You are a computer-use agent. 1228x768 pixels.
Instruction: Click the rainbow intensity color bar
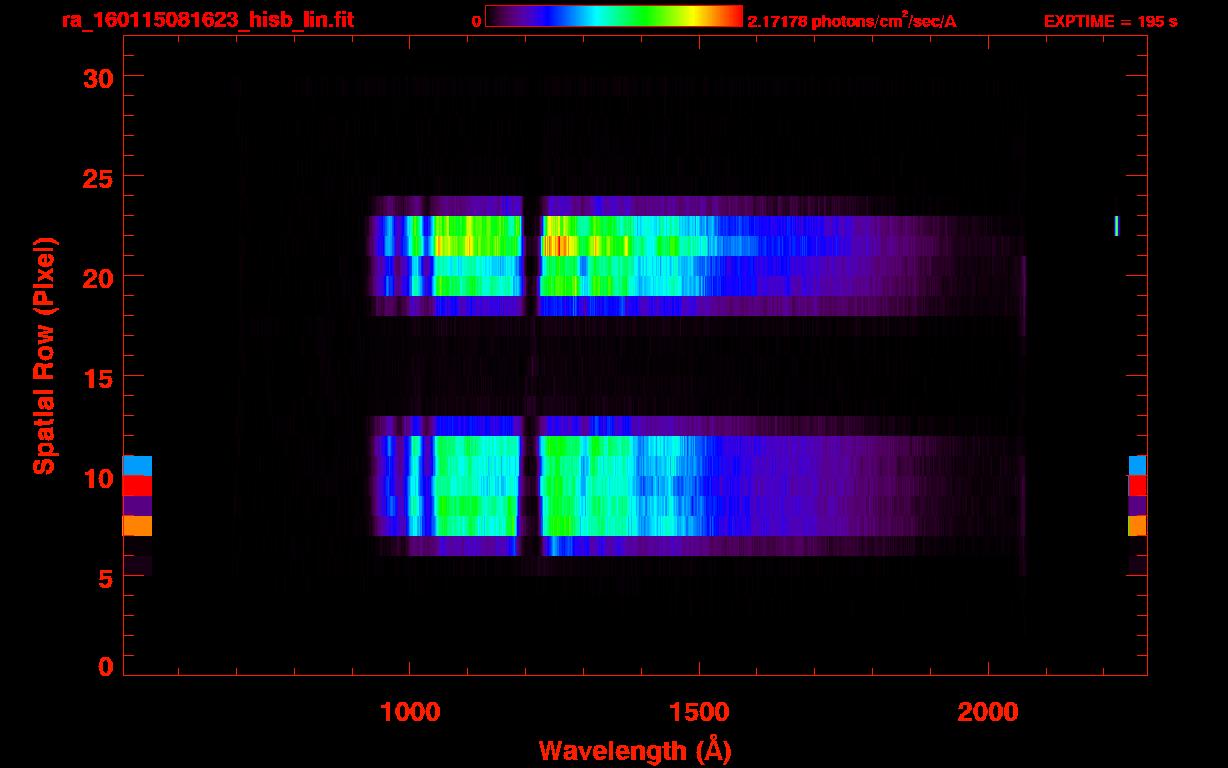tap(614, 17)
